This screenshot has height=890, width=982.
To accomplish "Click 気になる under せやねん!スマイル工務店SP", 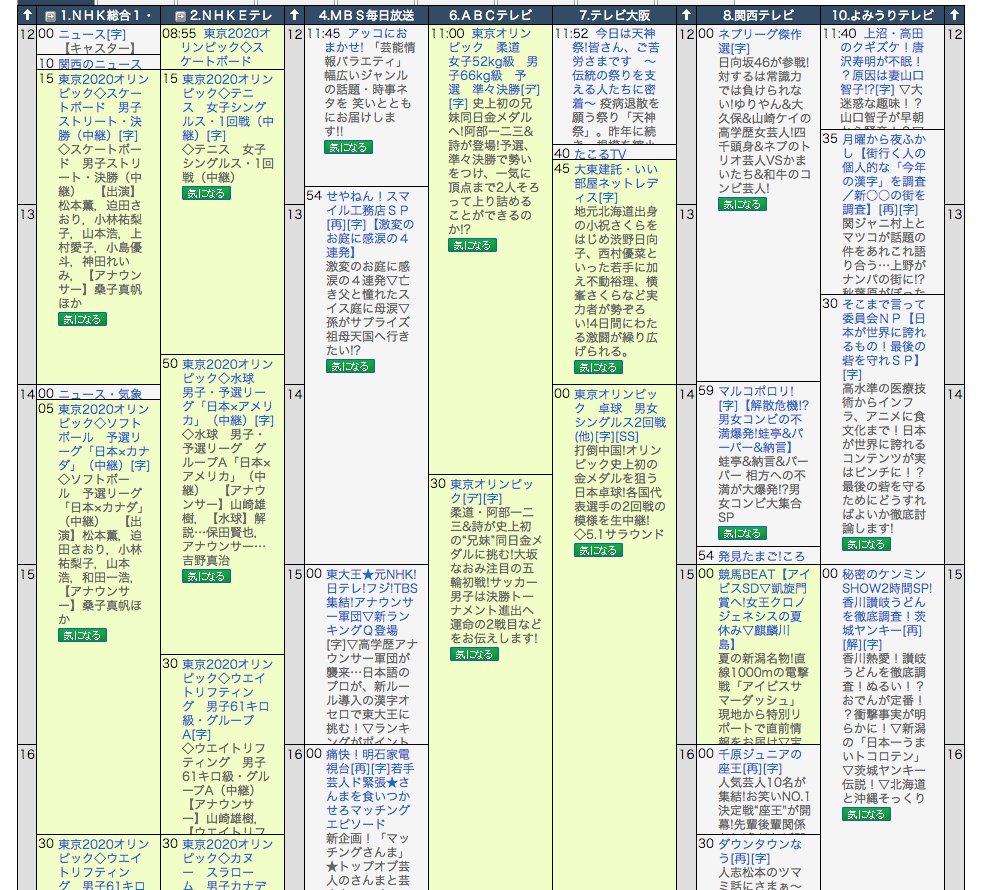I will (350, 366).
